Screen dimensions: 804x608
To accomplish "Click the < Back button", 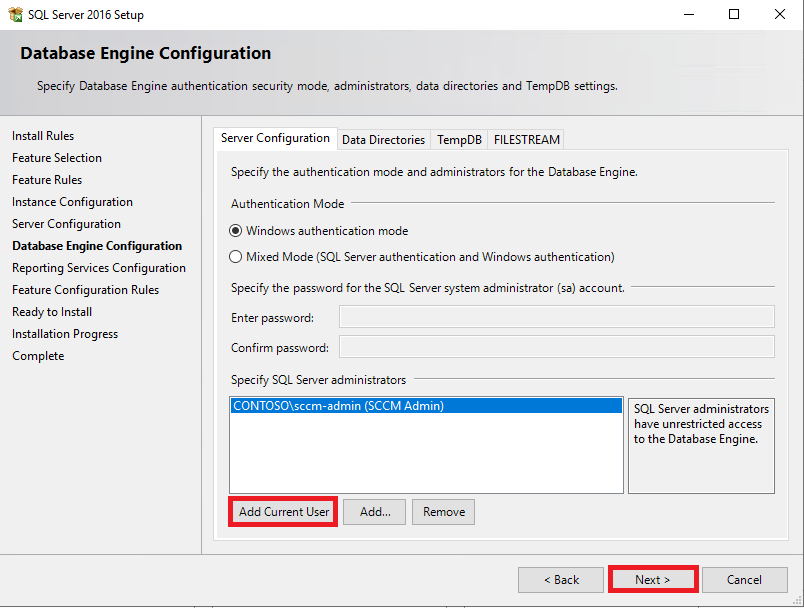I will [561, 579].
